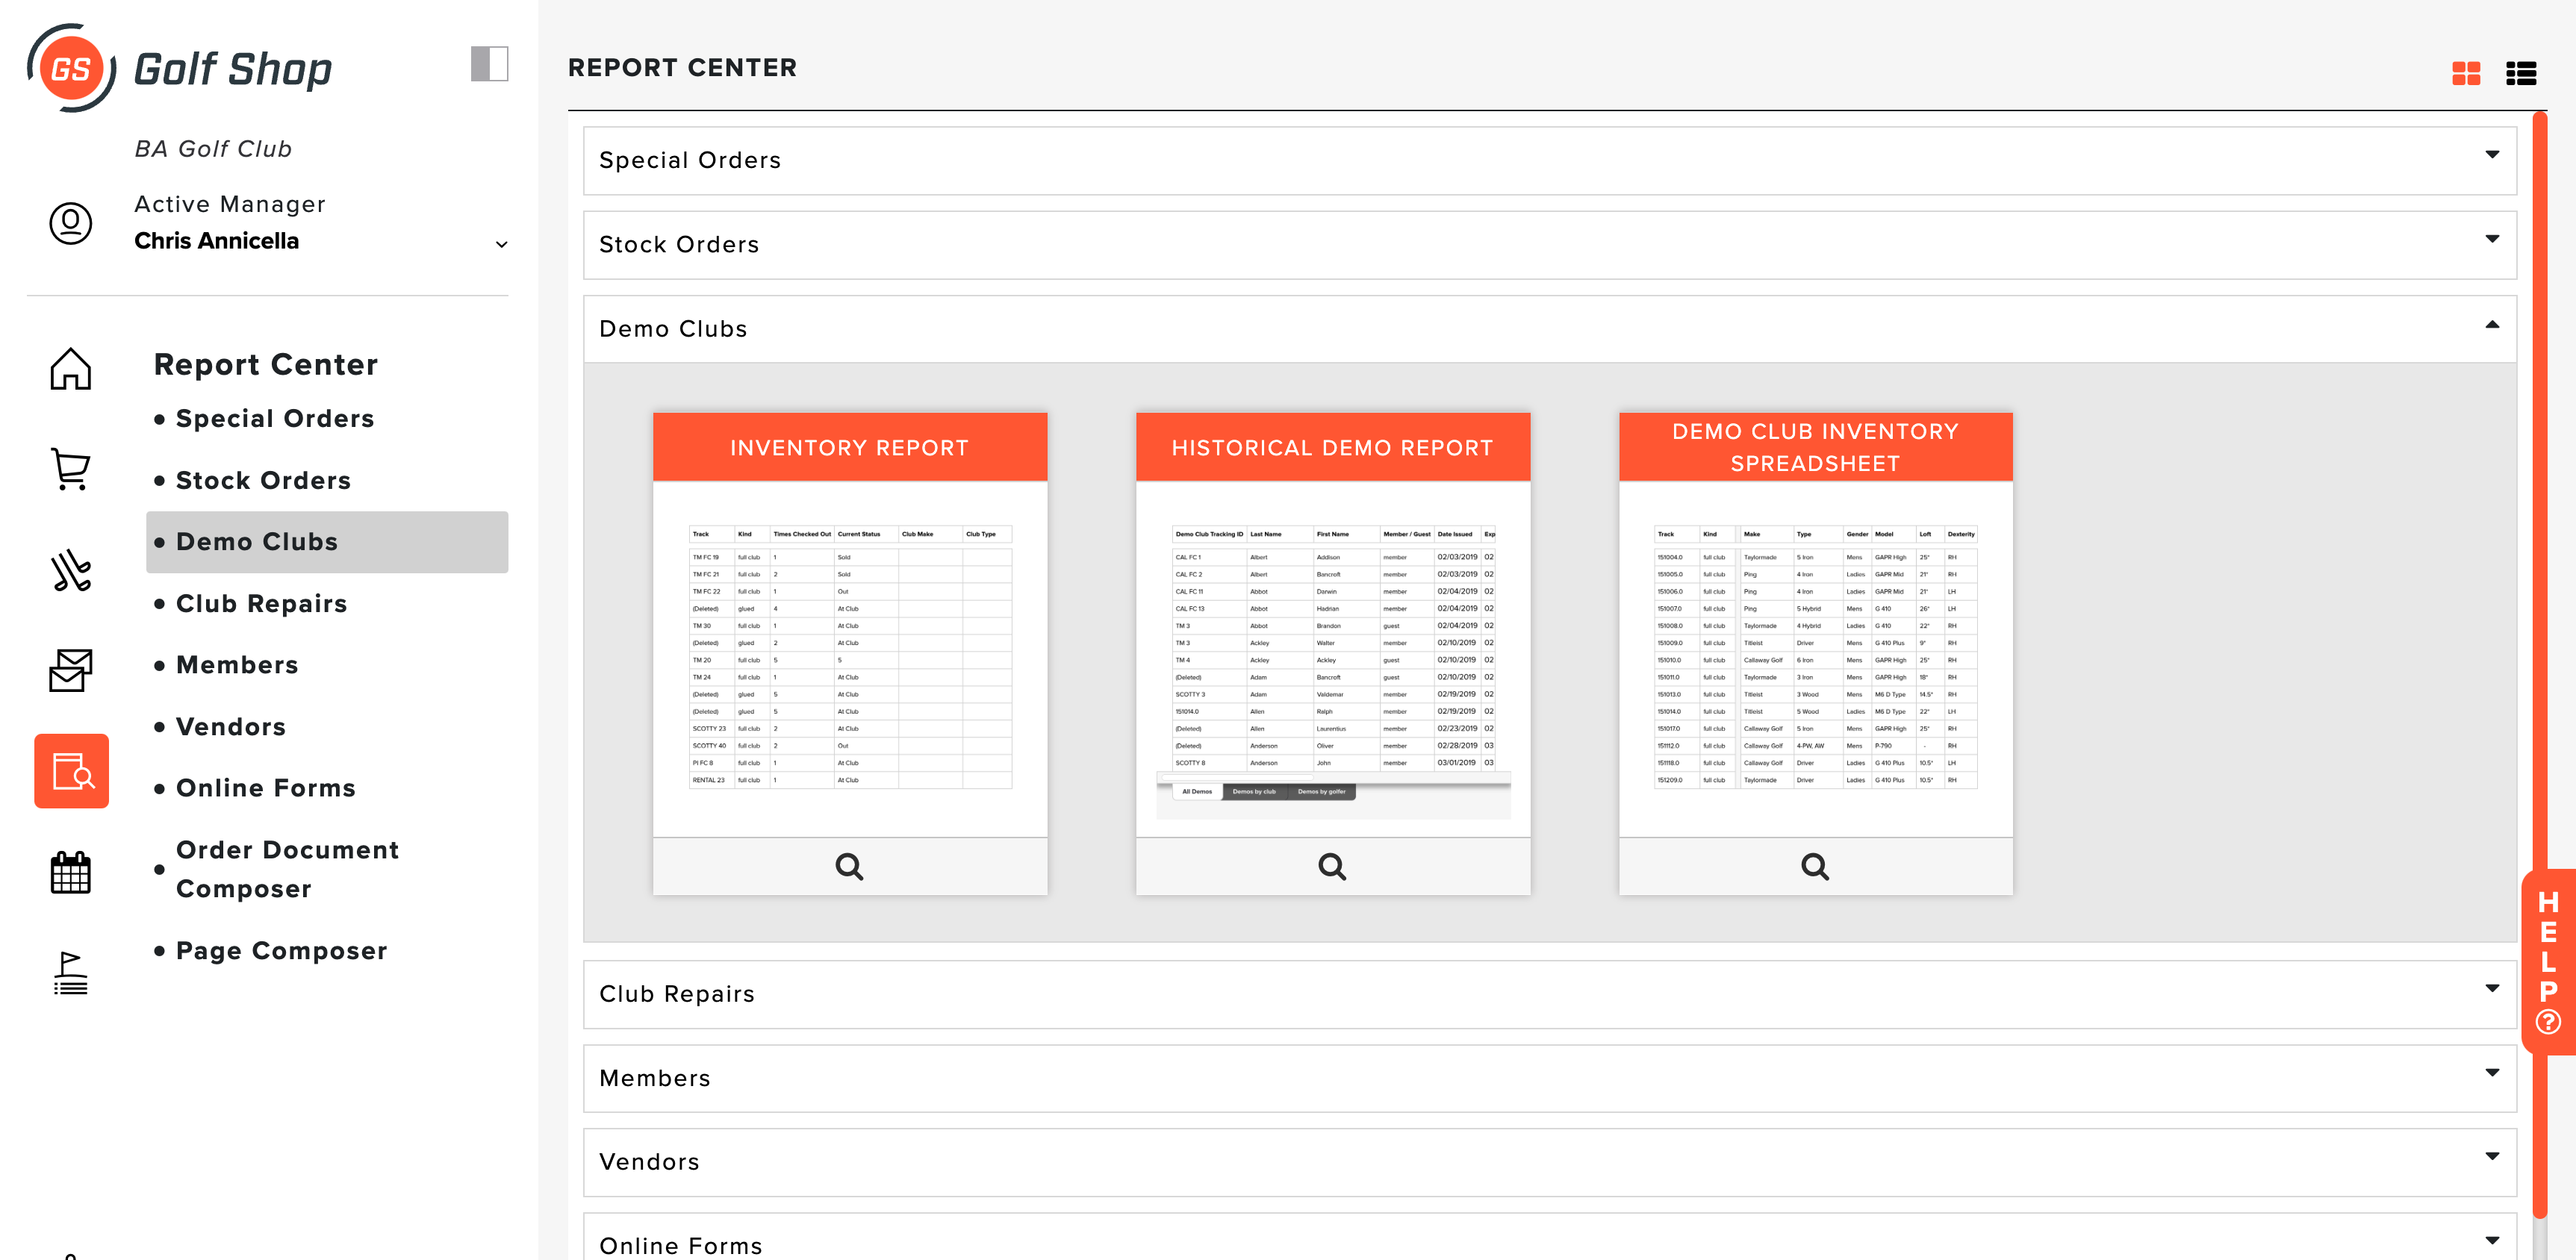Open Inventory Report preview thumbnail
Screen dimensions: 2576x1260
850,658
